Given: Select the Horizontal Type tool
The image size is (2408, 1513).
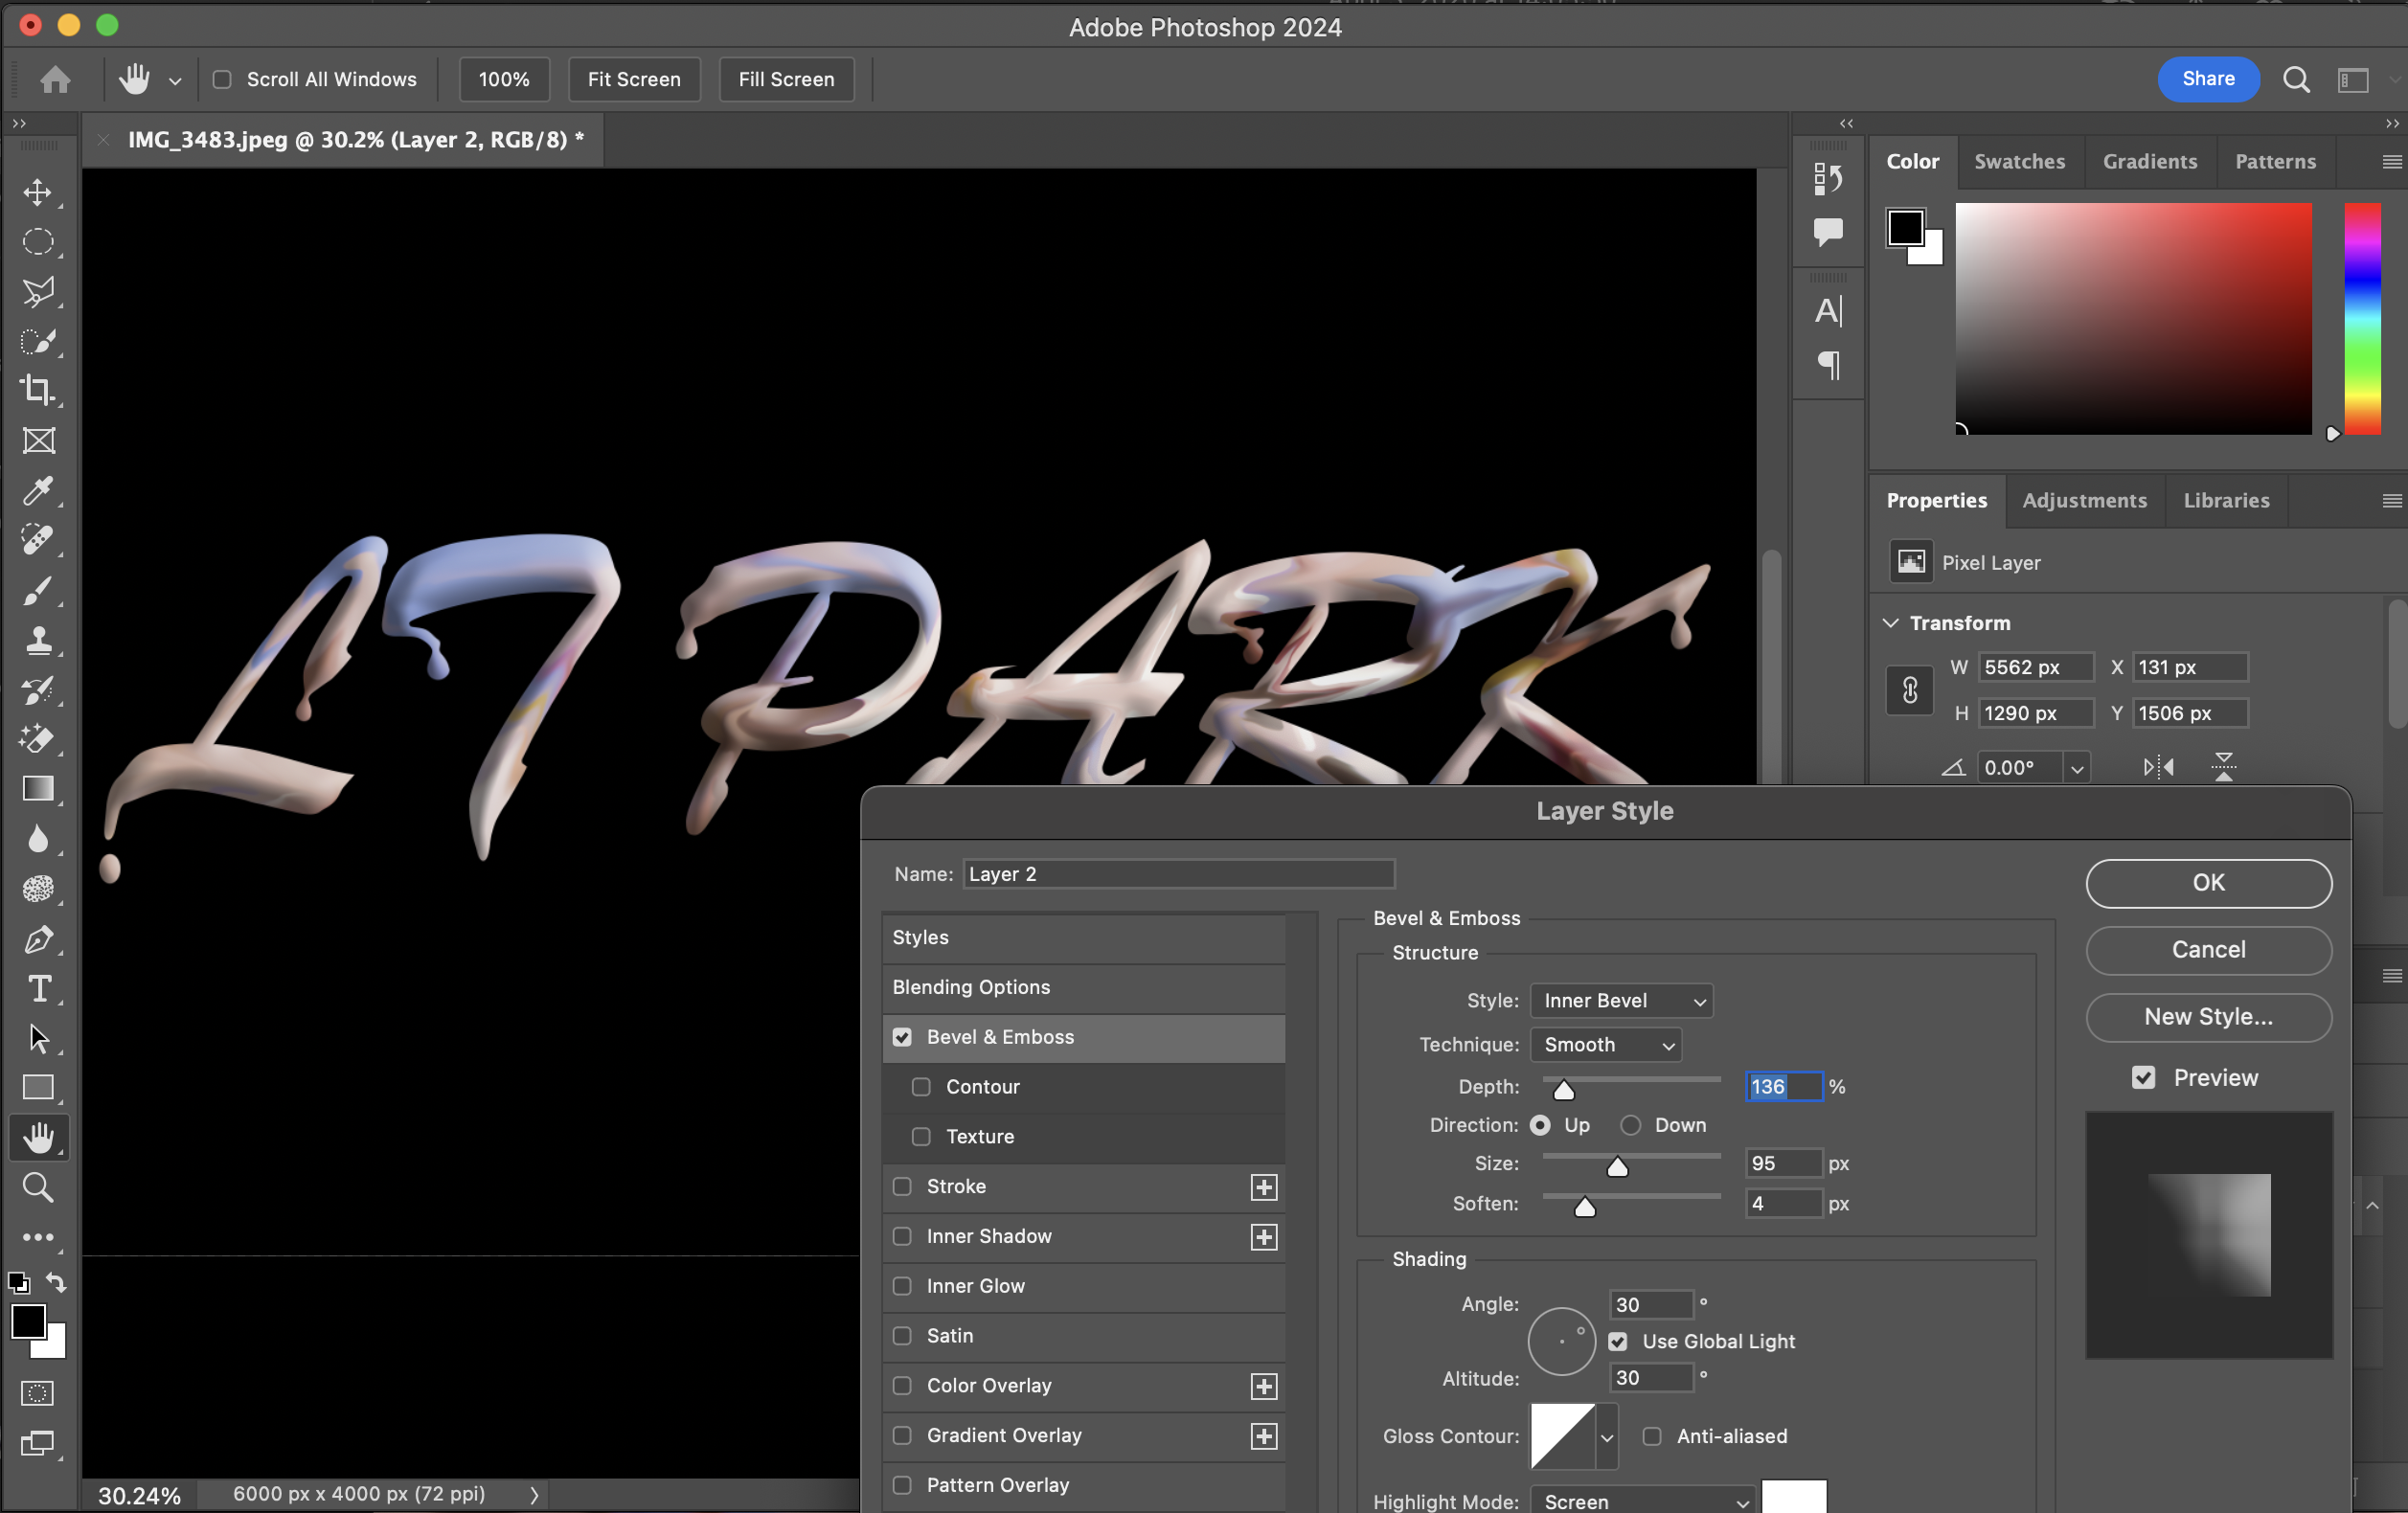Looking at the screenshot, I should [x=38, y=989].
